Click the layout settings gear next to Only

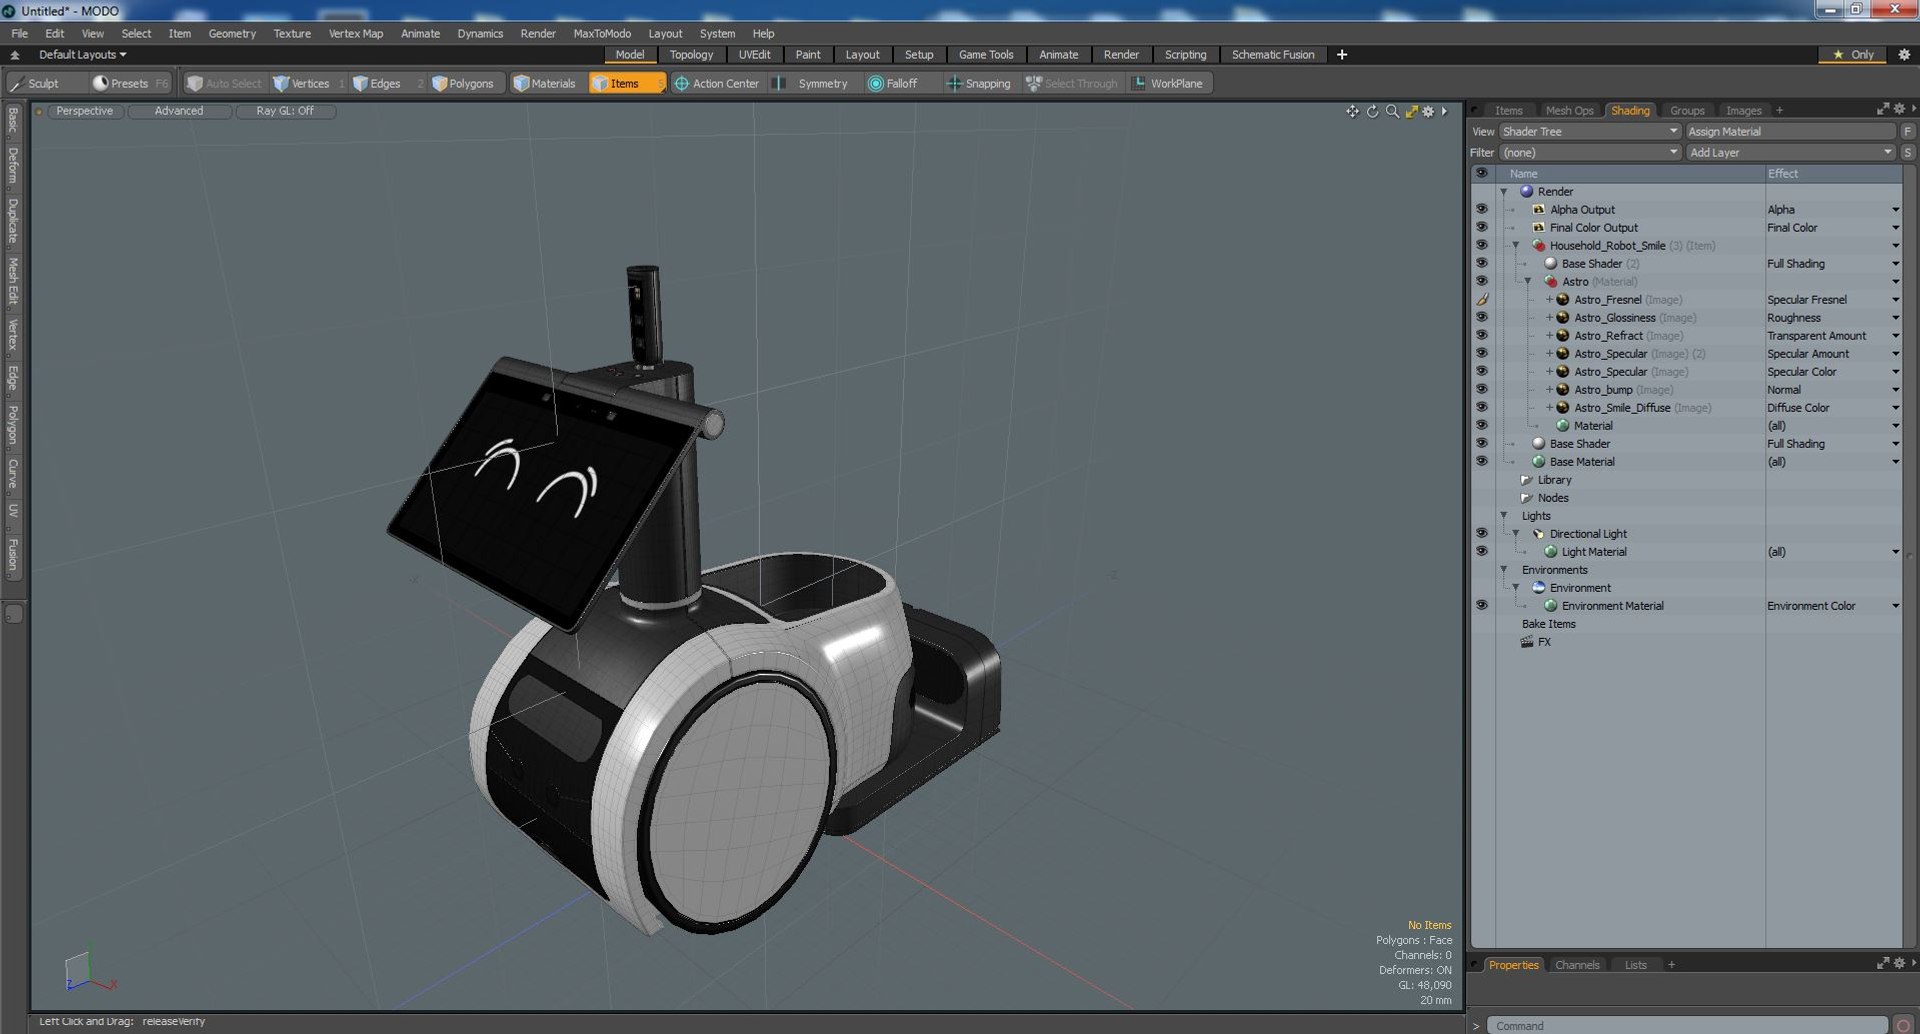(1904, 55)
